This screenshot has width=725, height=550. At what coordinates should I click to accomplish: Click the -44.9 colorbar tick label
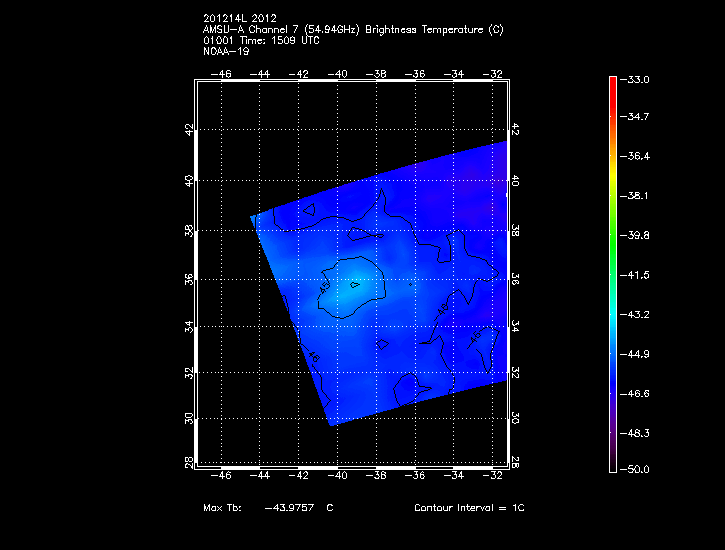(x=638, y=352)
